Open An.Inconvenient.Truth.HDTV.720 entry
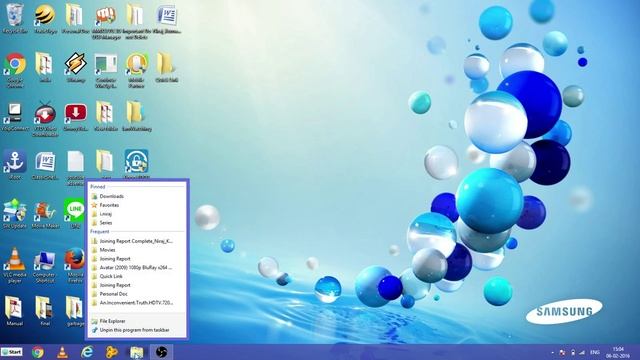The image size is (640, 360). [137, 303]
